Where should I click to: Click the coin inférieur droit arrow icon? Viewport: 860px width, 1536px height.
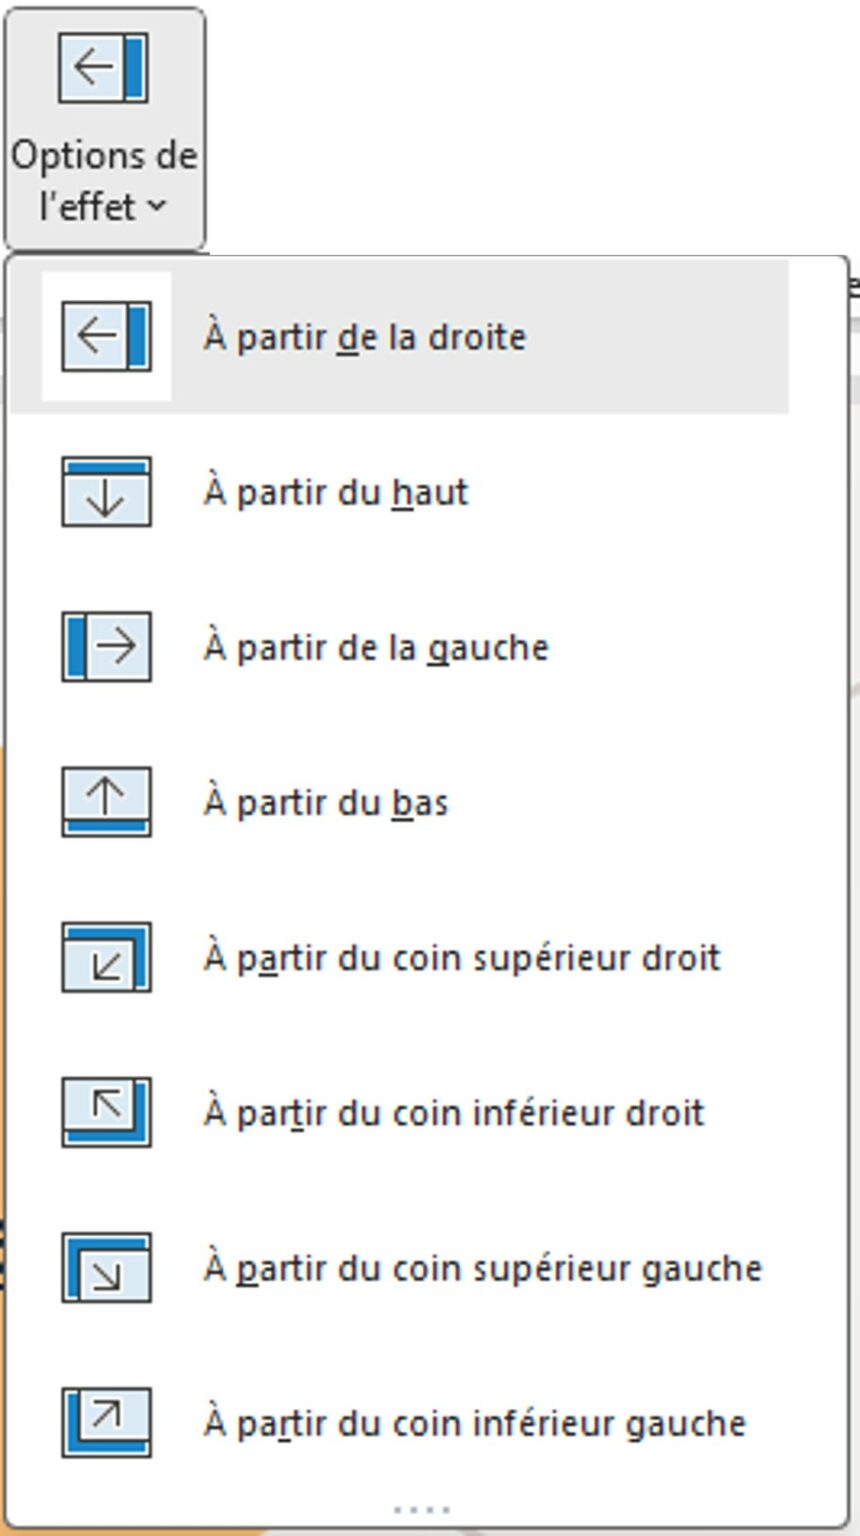click(x=104, y=1111)
